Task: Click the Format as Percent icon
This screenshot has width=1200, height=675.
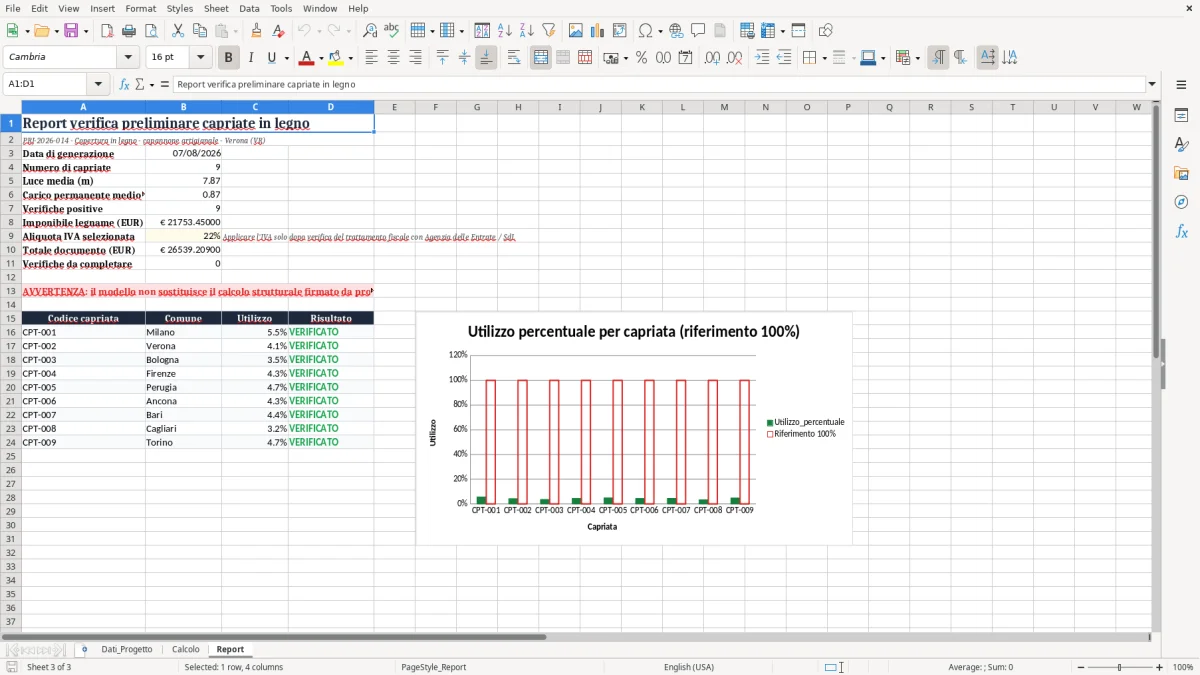Action: tap(641, 58)
